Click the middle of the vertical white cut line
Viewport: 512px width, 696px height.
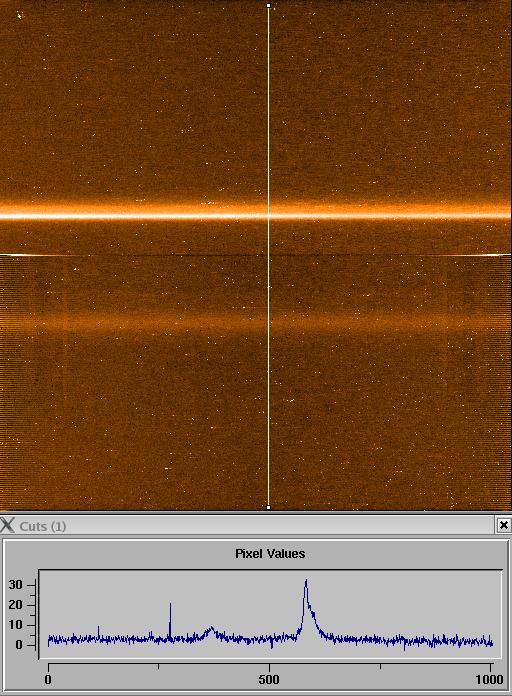point(268,256)
